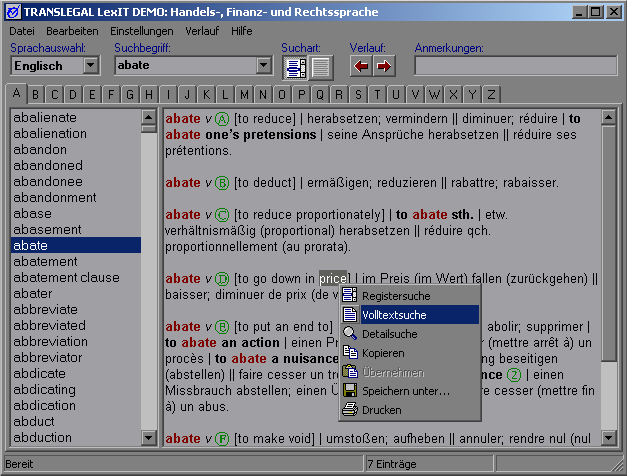Select abbreviate in word list

[76, 310]
